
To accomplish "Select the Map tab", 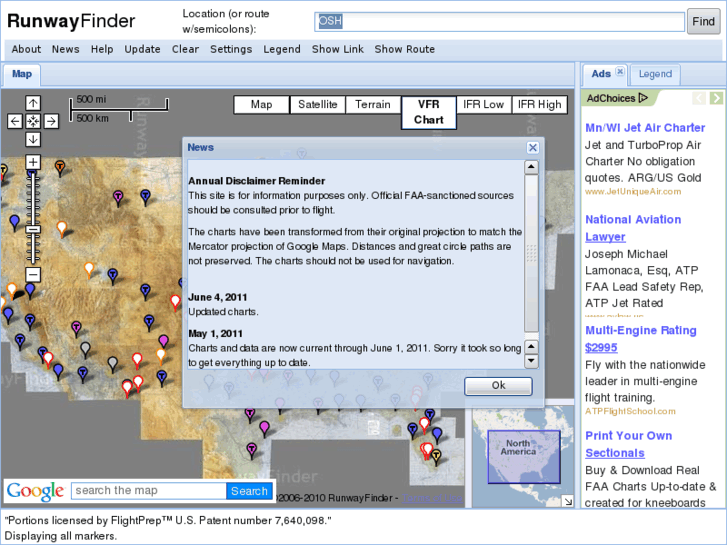I will pos(22,74).
